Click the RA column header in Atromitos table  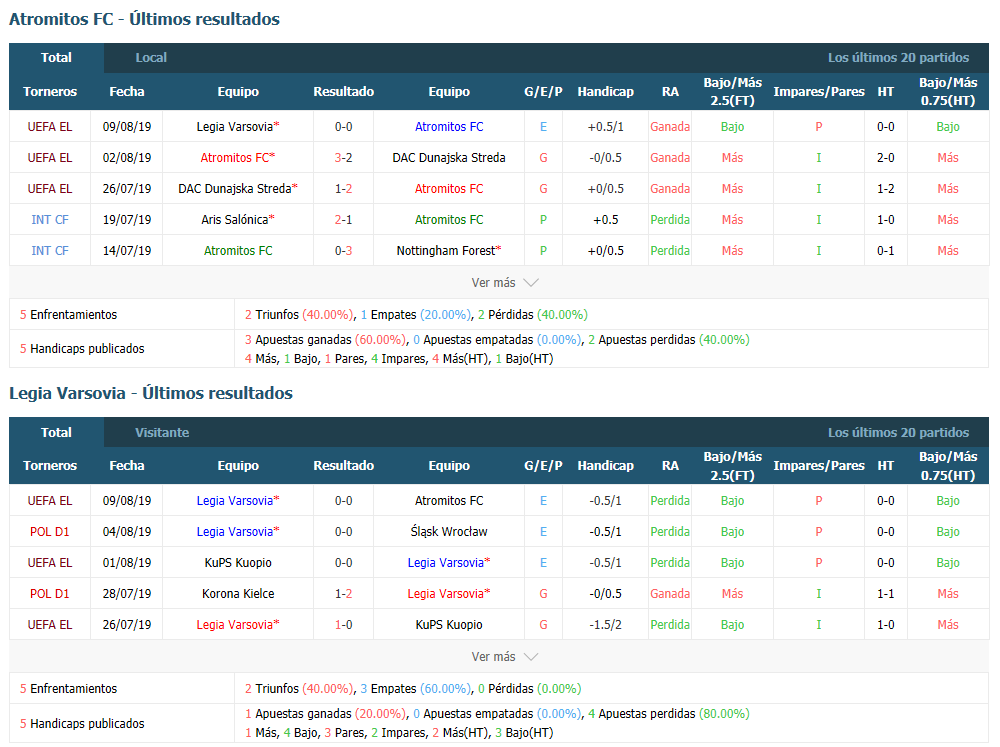tap(670, 92)
